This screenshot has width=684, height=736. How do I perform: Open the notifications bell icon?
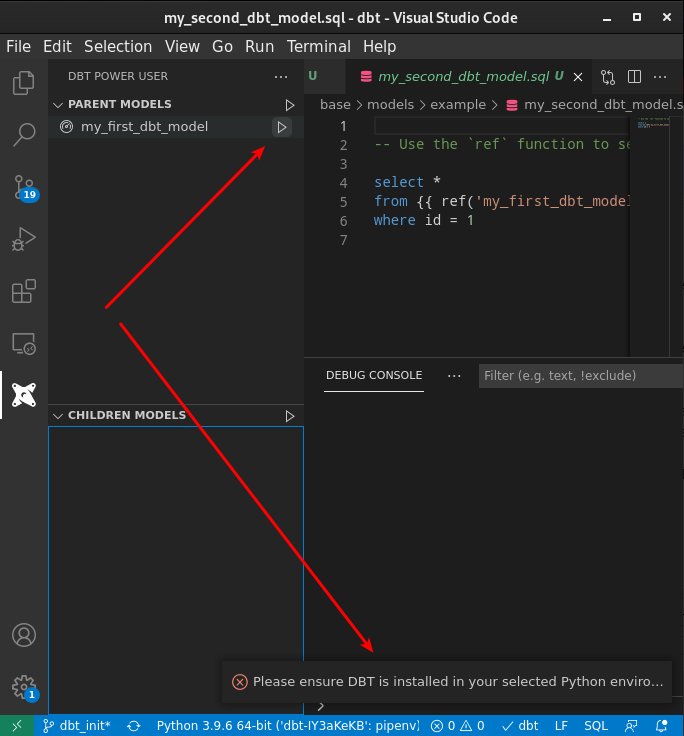click(661, 726)
